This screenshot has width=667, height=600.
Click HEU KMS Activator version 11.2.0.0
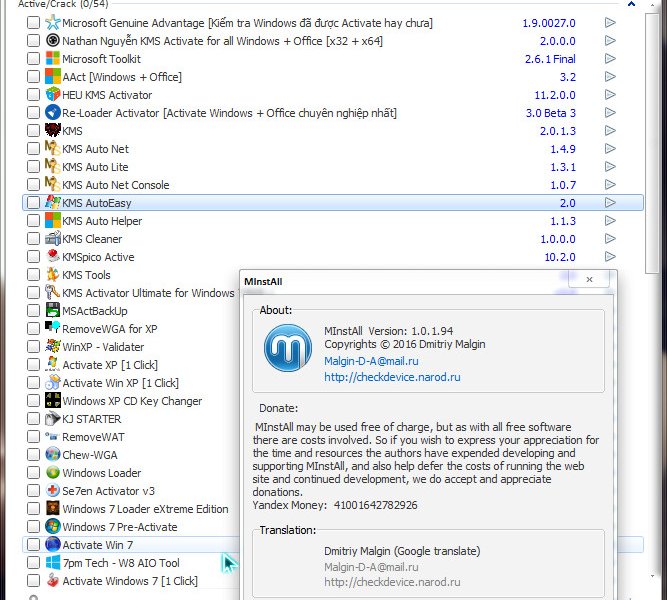coord(555,94)
